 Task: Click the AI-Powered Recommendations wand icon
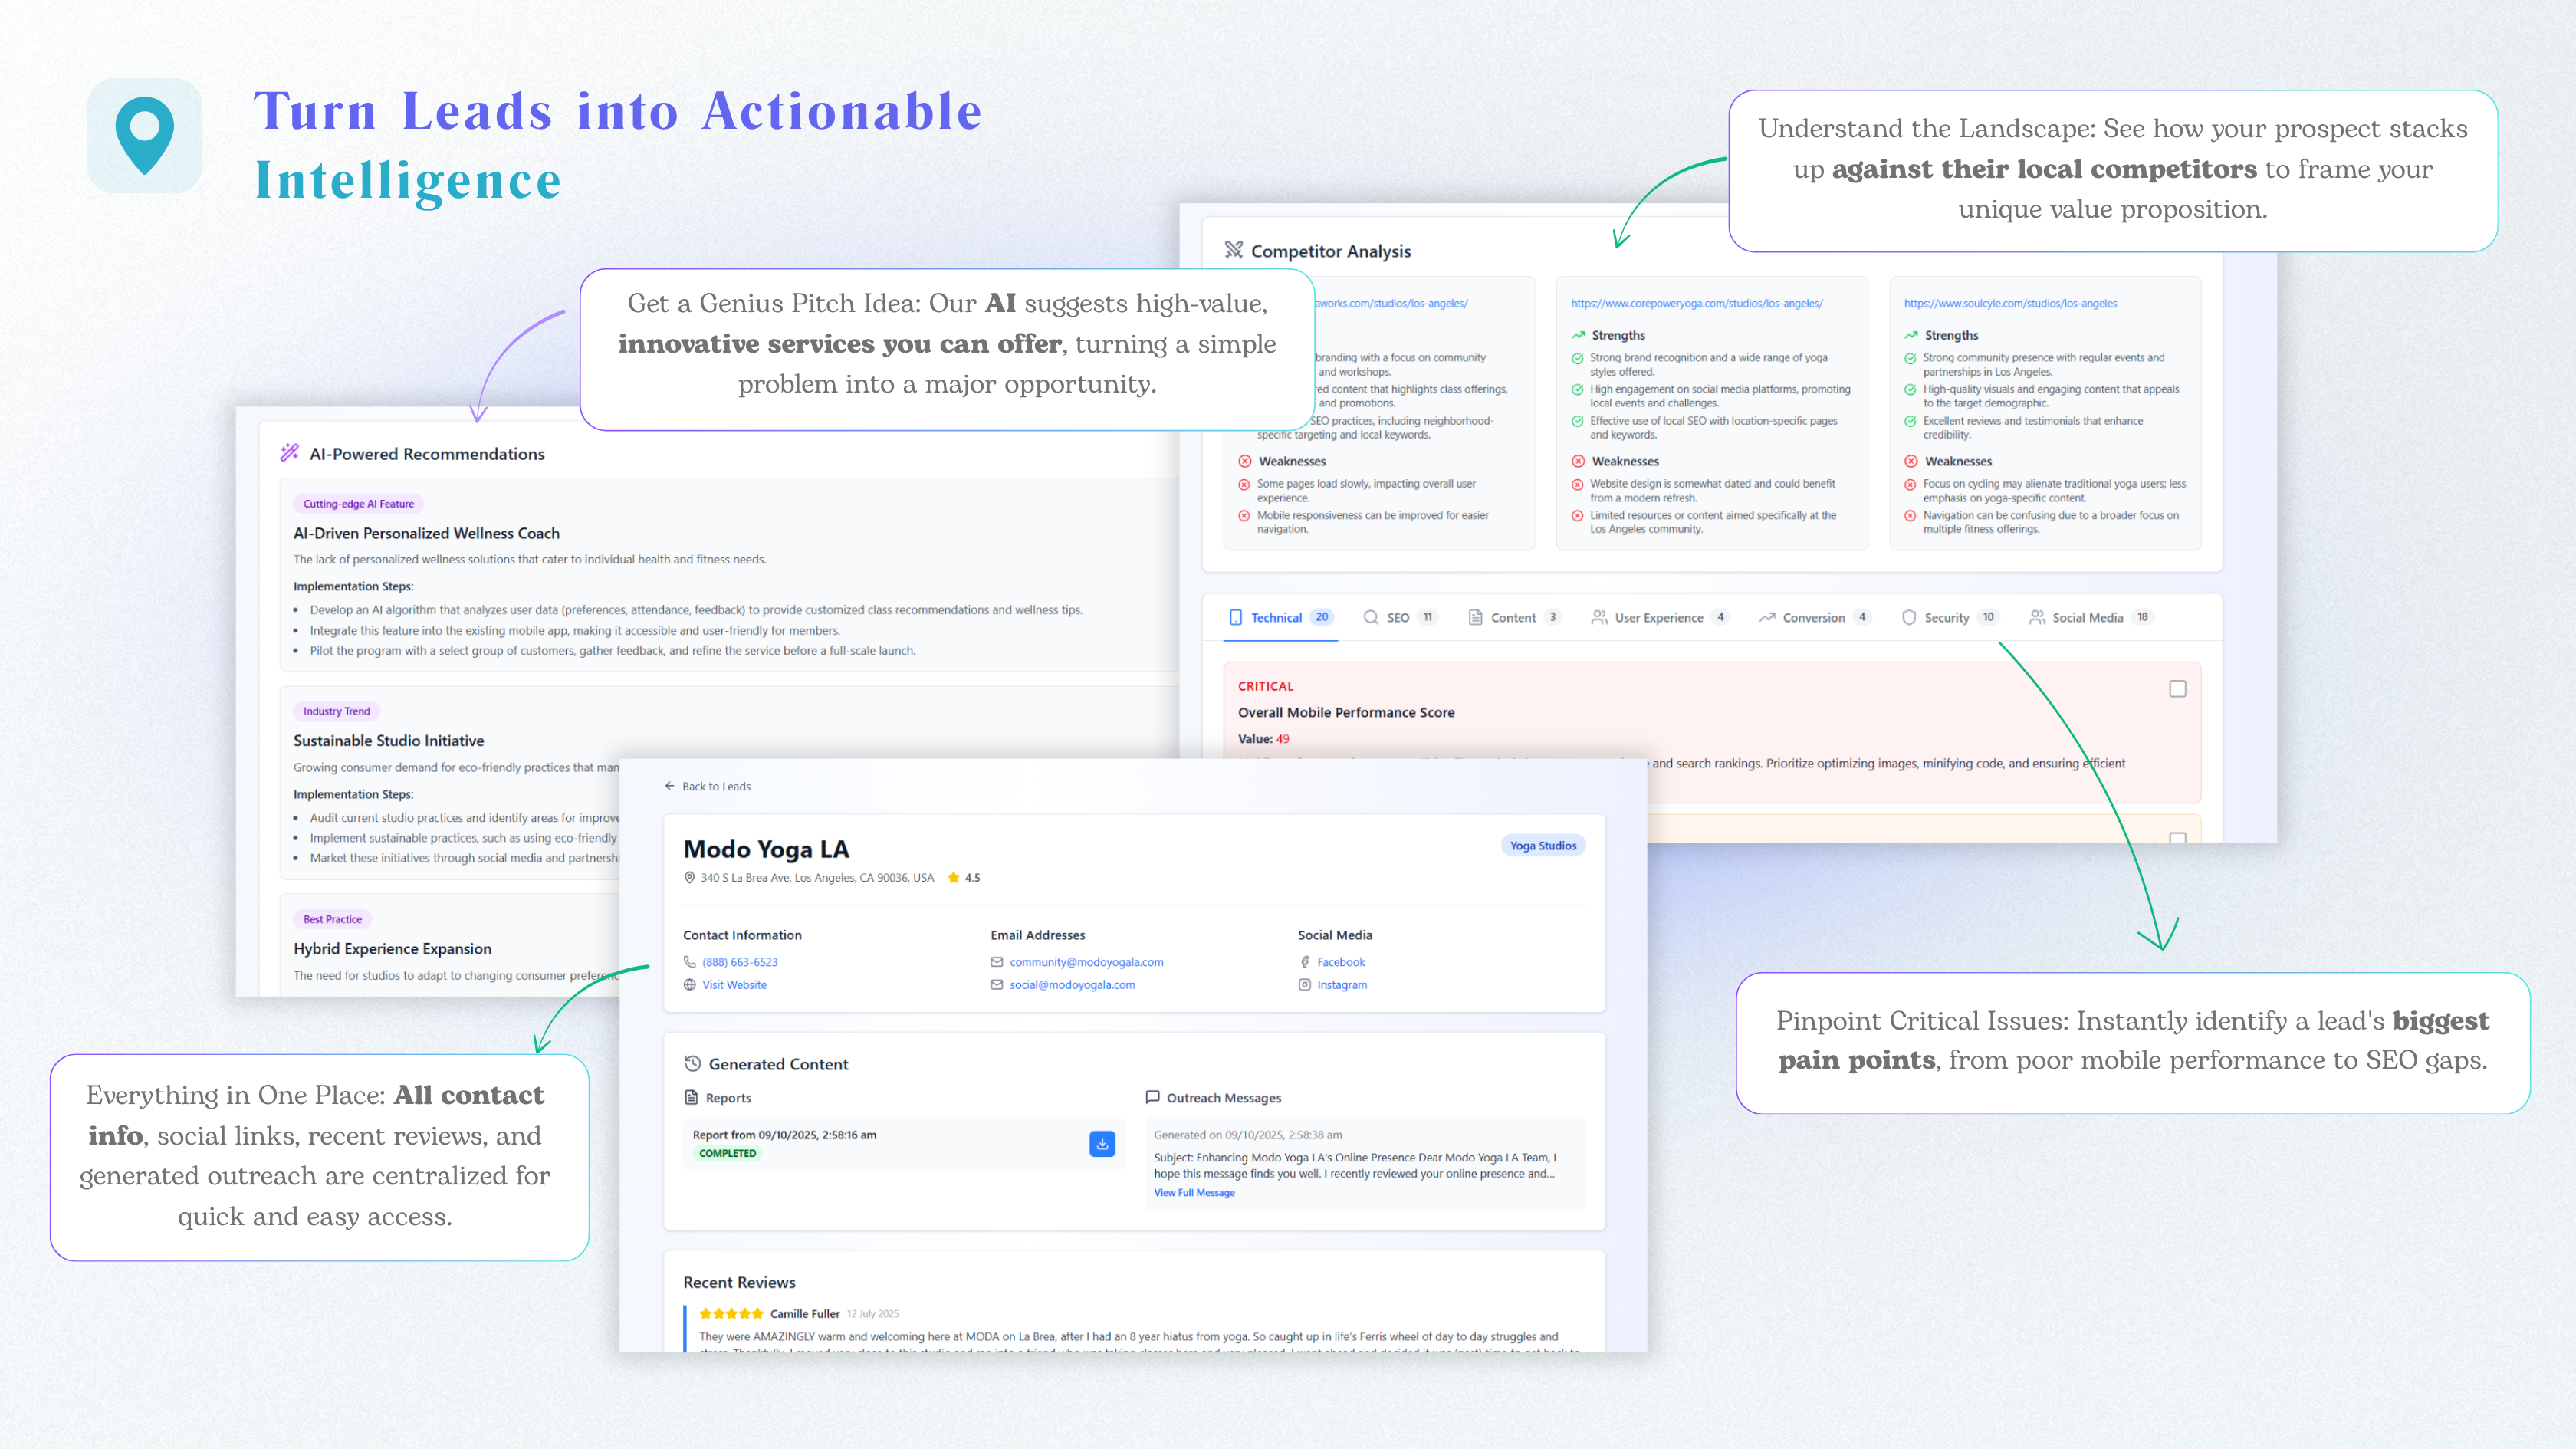click(289, 453)
